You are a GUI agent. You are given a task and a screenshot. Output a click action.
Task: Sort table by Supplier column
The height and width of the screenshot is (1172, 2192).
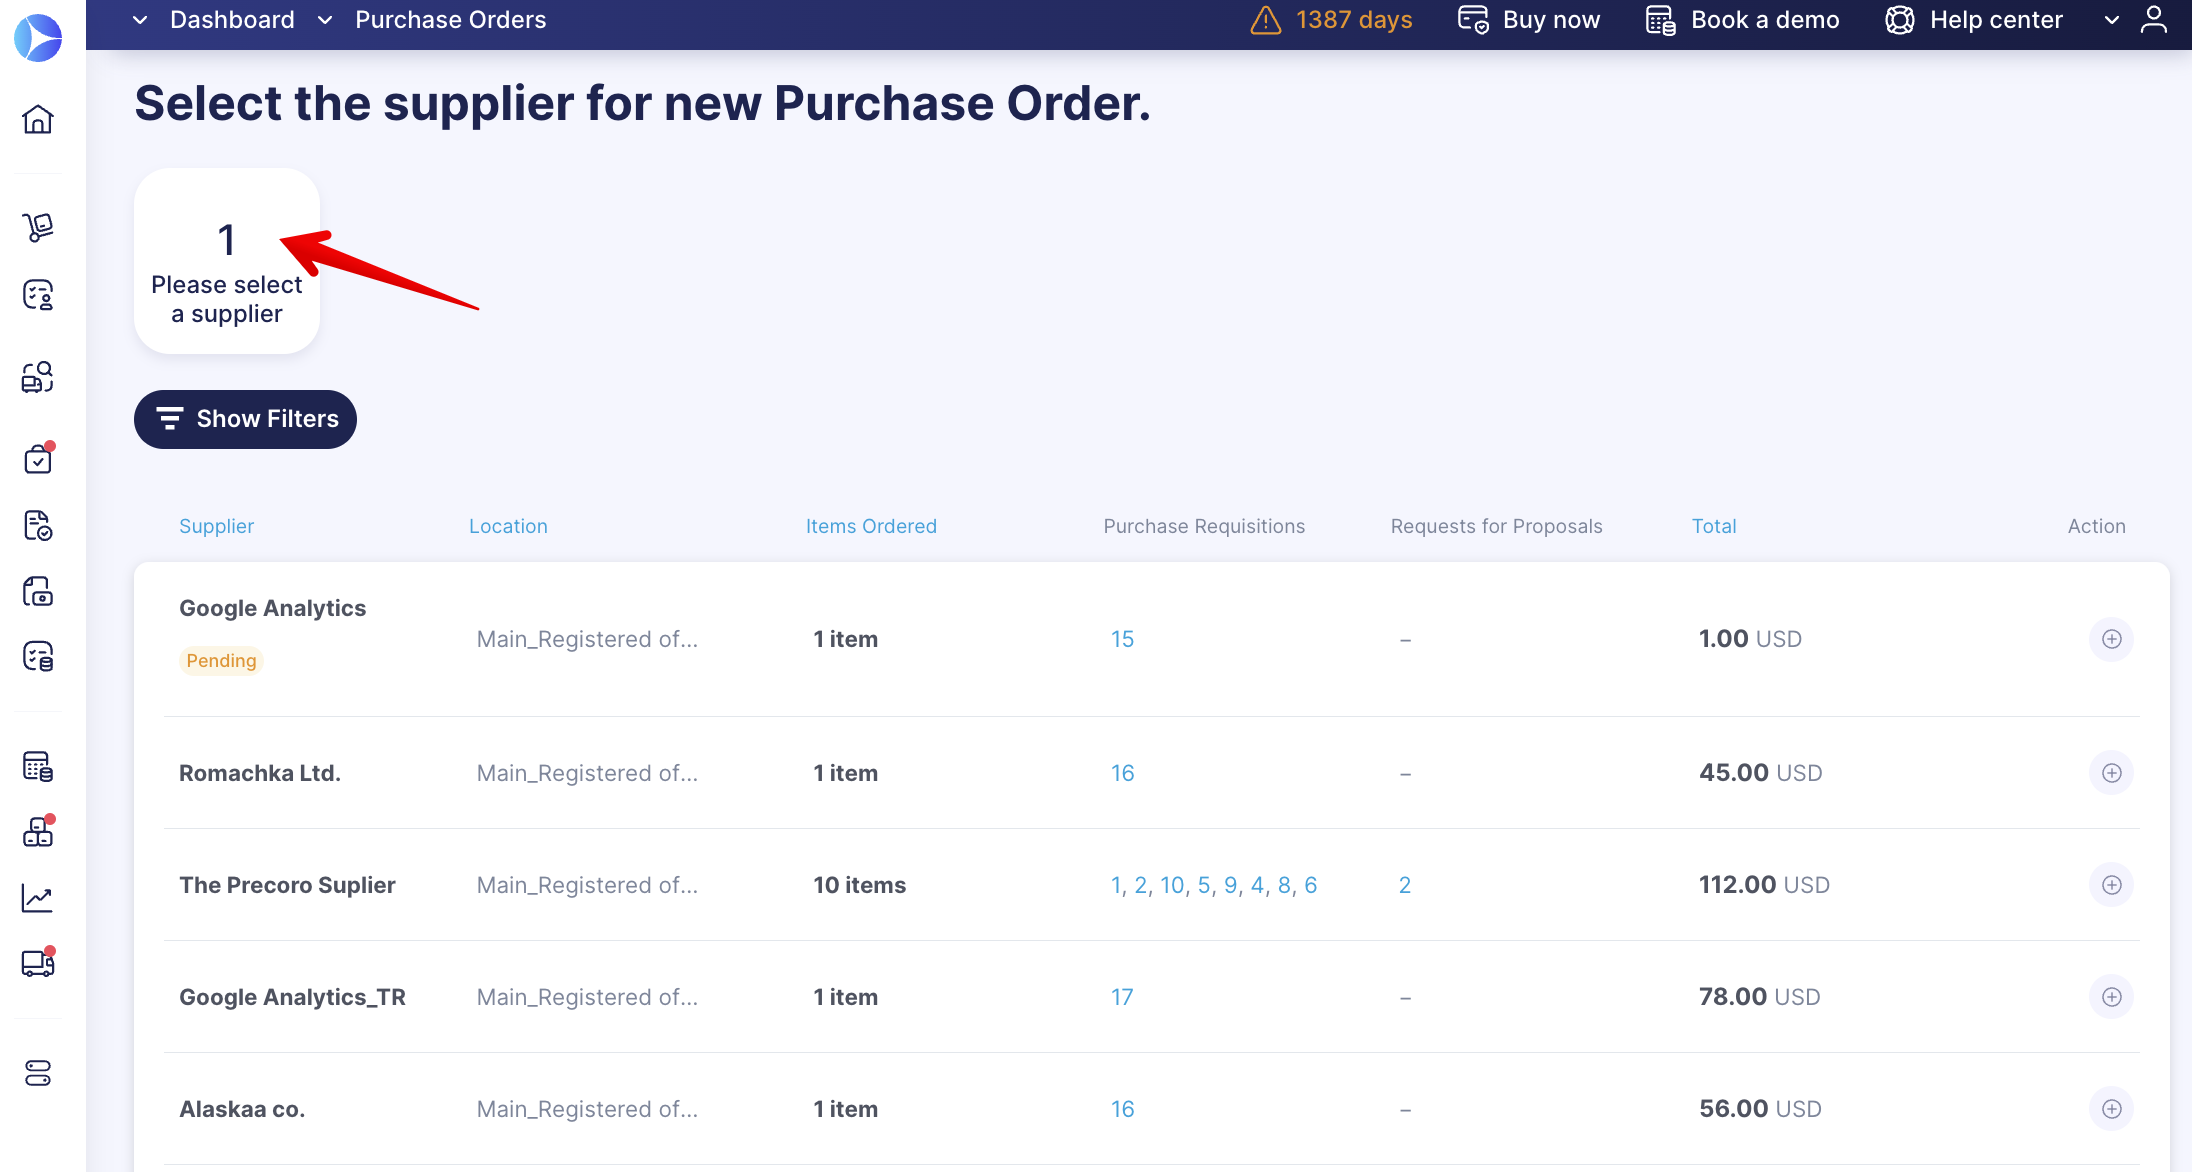pyautogui.click(x=216, y=526)
